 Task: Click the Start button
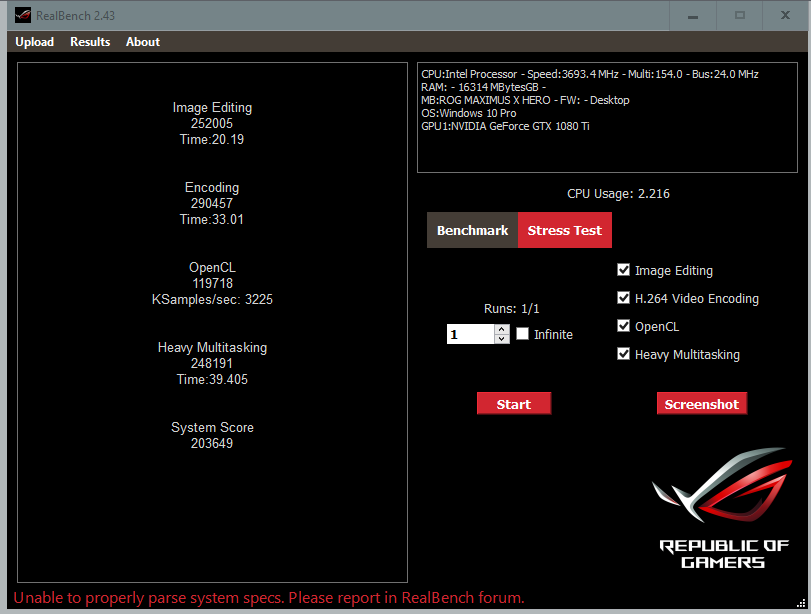click(514, 404)
